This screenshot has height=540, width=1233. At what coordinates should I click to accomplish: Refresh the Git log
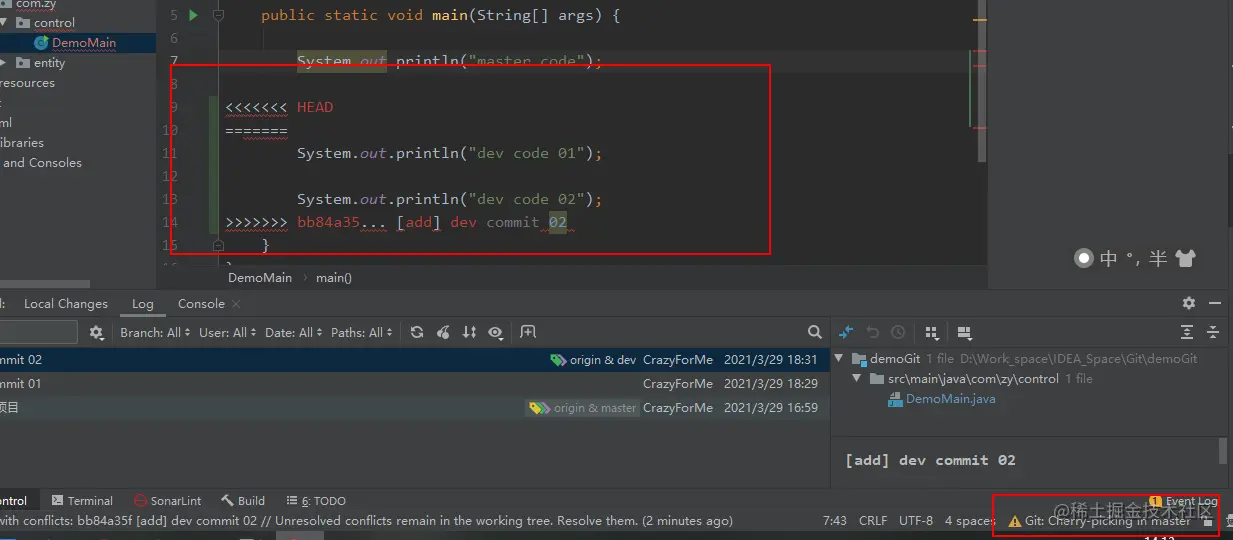417,332
